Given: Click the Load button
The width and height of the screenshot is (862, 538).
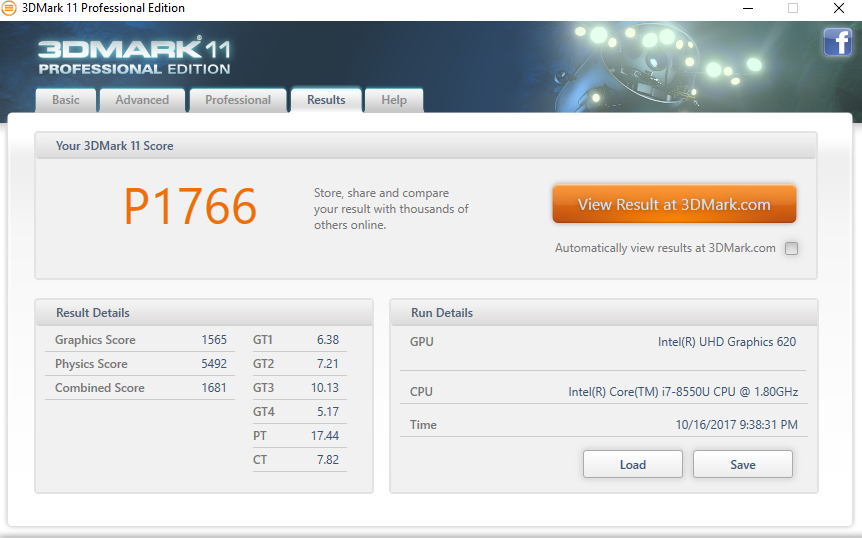Looking at the screenshot, I should (x=632, y=464).
